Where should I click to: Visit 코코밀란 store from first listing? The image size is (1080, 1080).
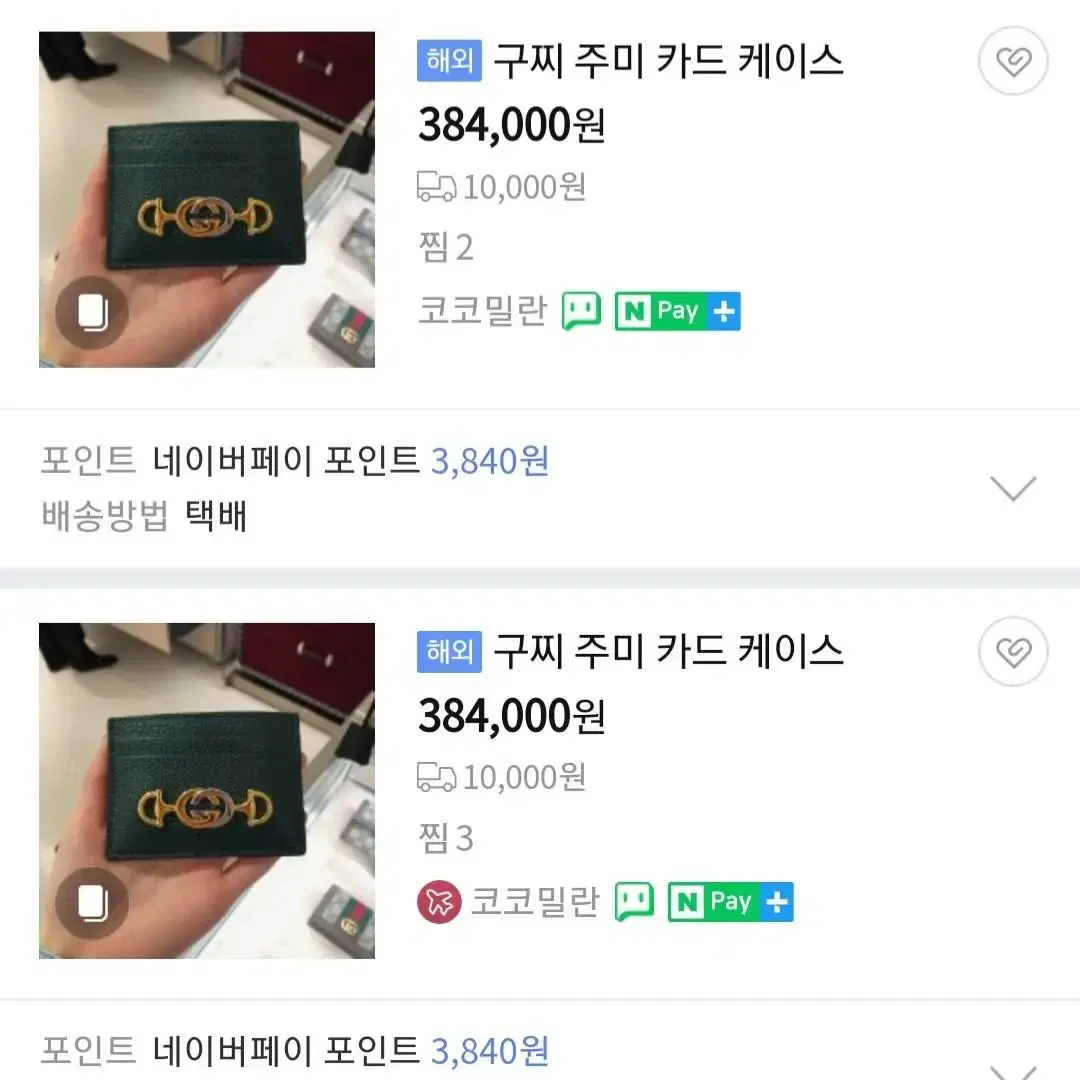[483, 311]
